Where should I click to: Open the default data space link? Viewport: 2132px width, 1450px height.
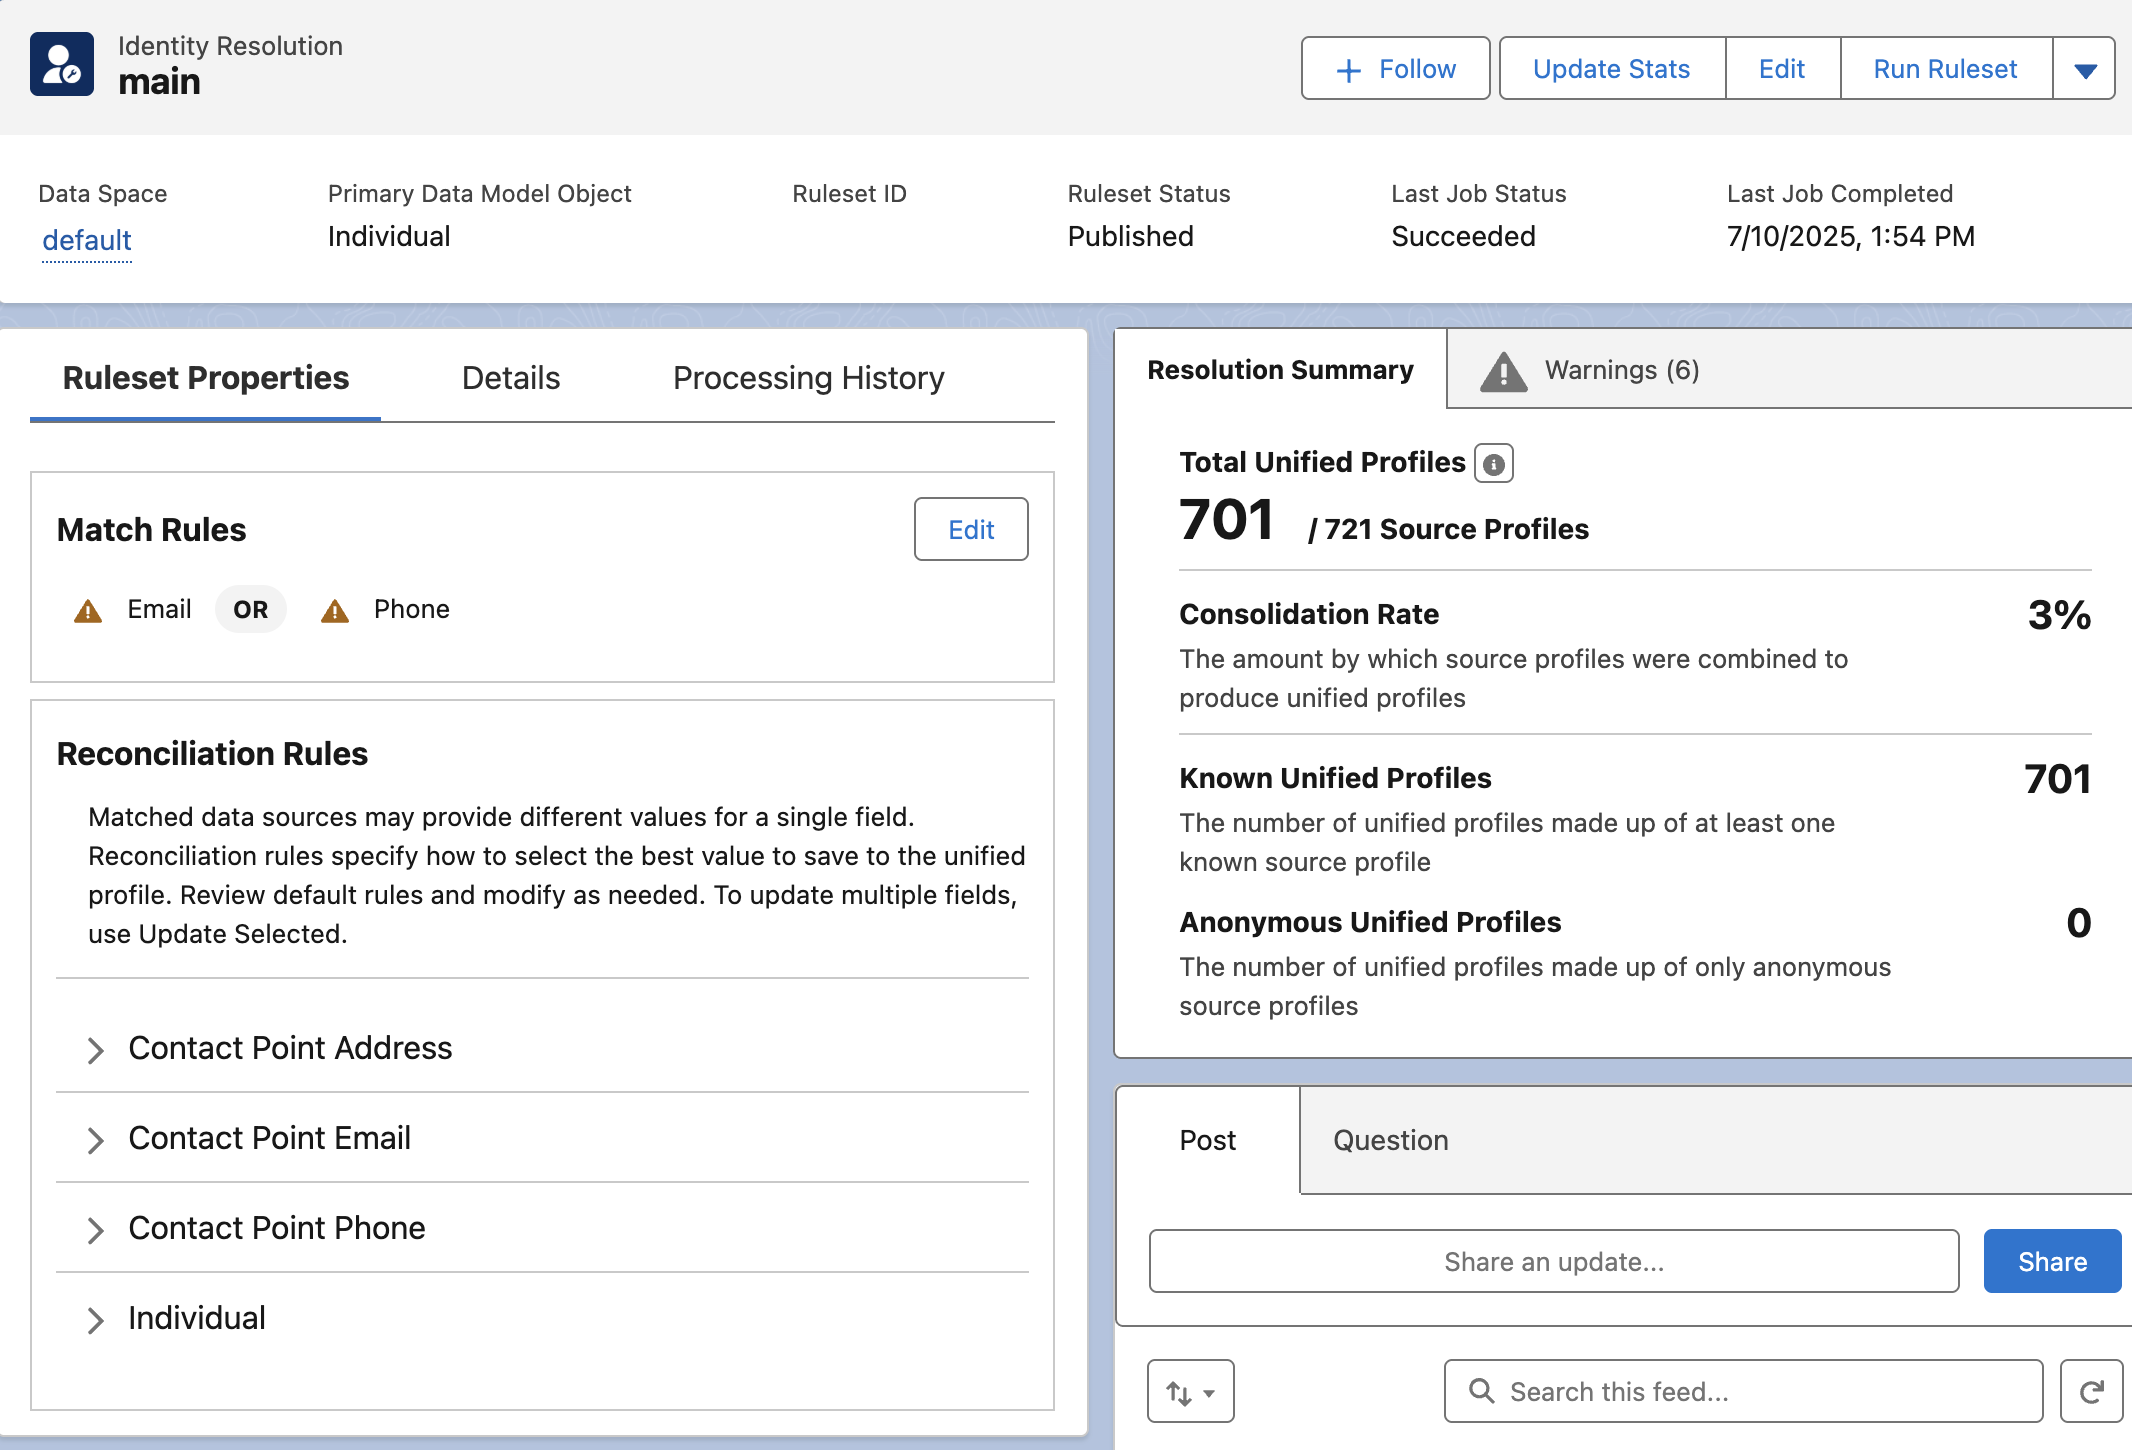click(x=87, y=240)
